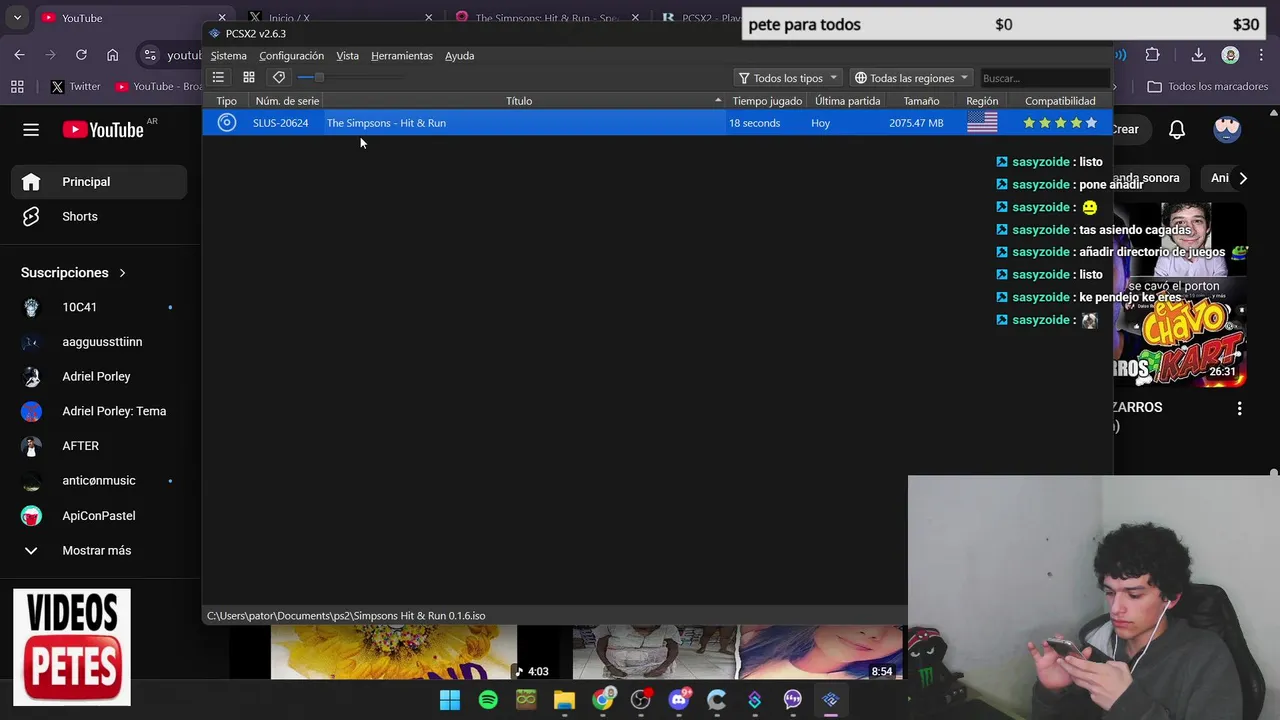Open YouTube hamburger guide menu
Image resolution: width=1280 pixels, height=720 pixels.
click(31, 130)
